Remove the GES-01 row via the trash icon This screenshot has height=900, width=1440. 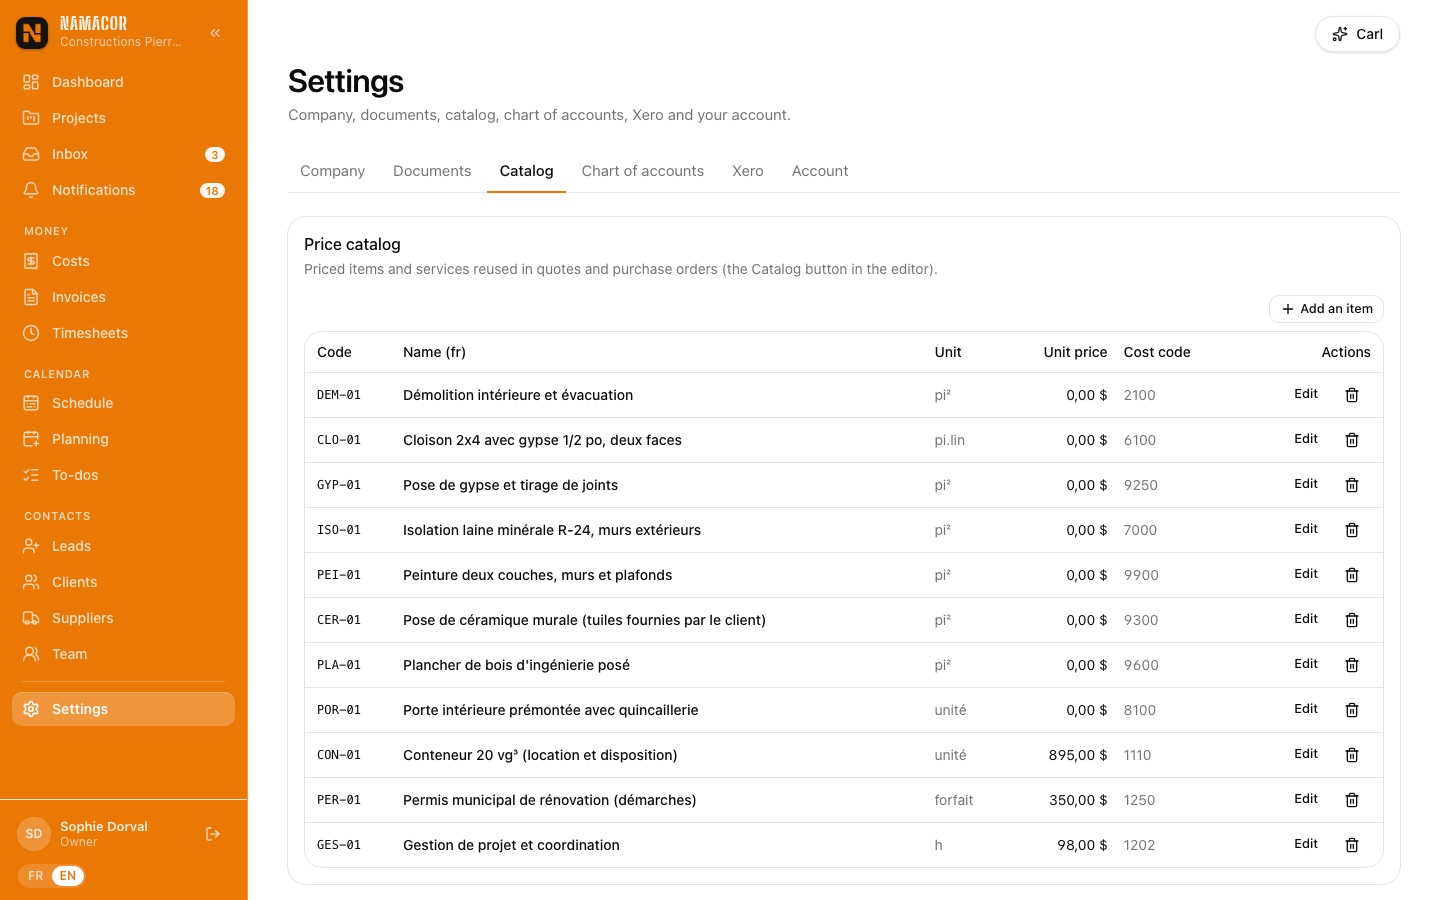tap(1352, 845)
